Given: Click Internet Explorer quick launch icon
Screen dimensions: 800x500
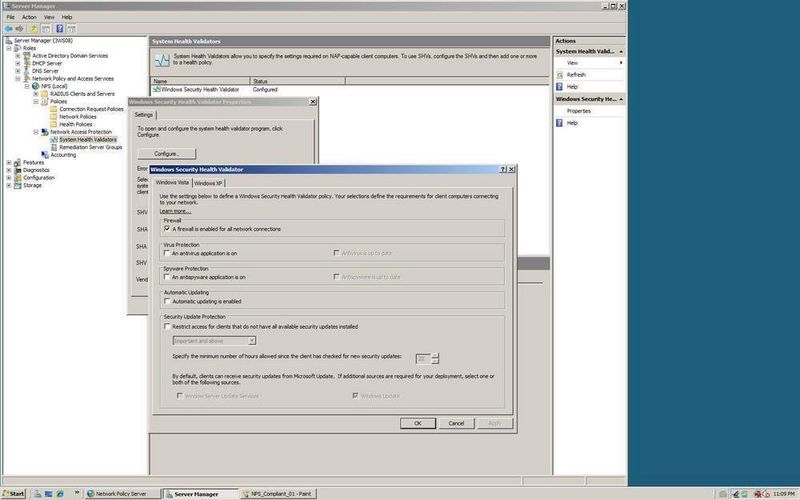Looking at the screenshot, I should (60, 494).
